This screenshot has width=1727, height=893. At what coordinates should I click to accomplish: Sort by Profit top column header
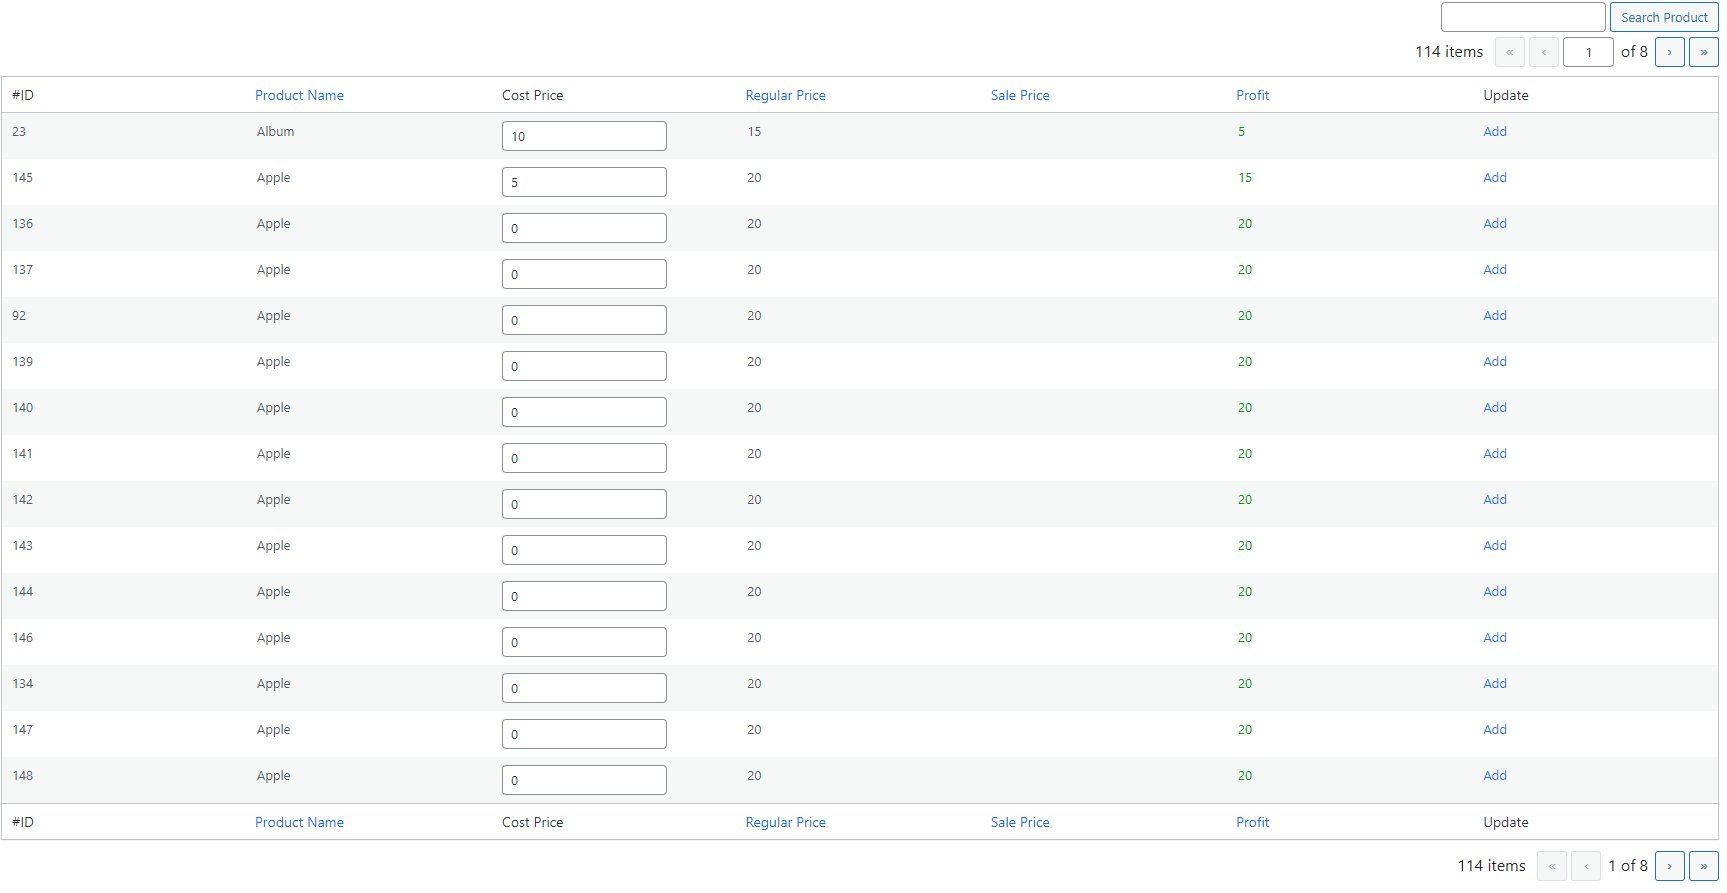coord(1252,95)
